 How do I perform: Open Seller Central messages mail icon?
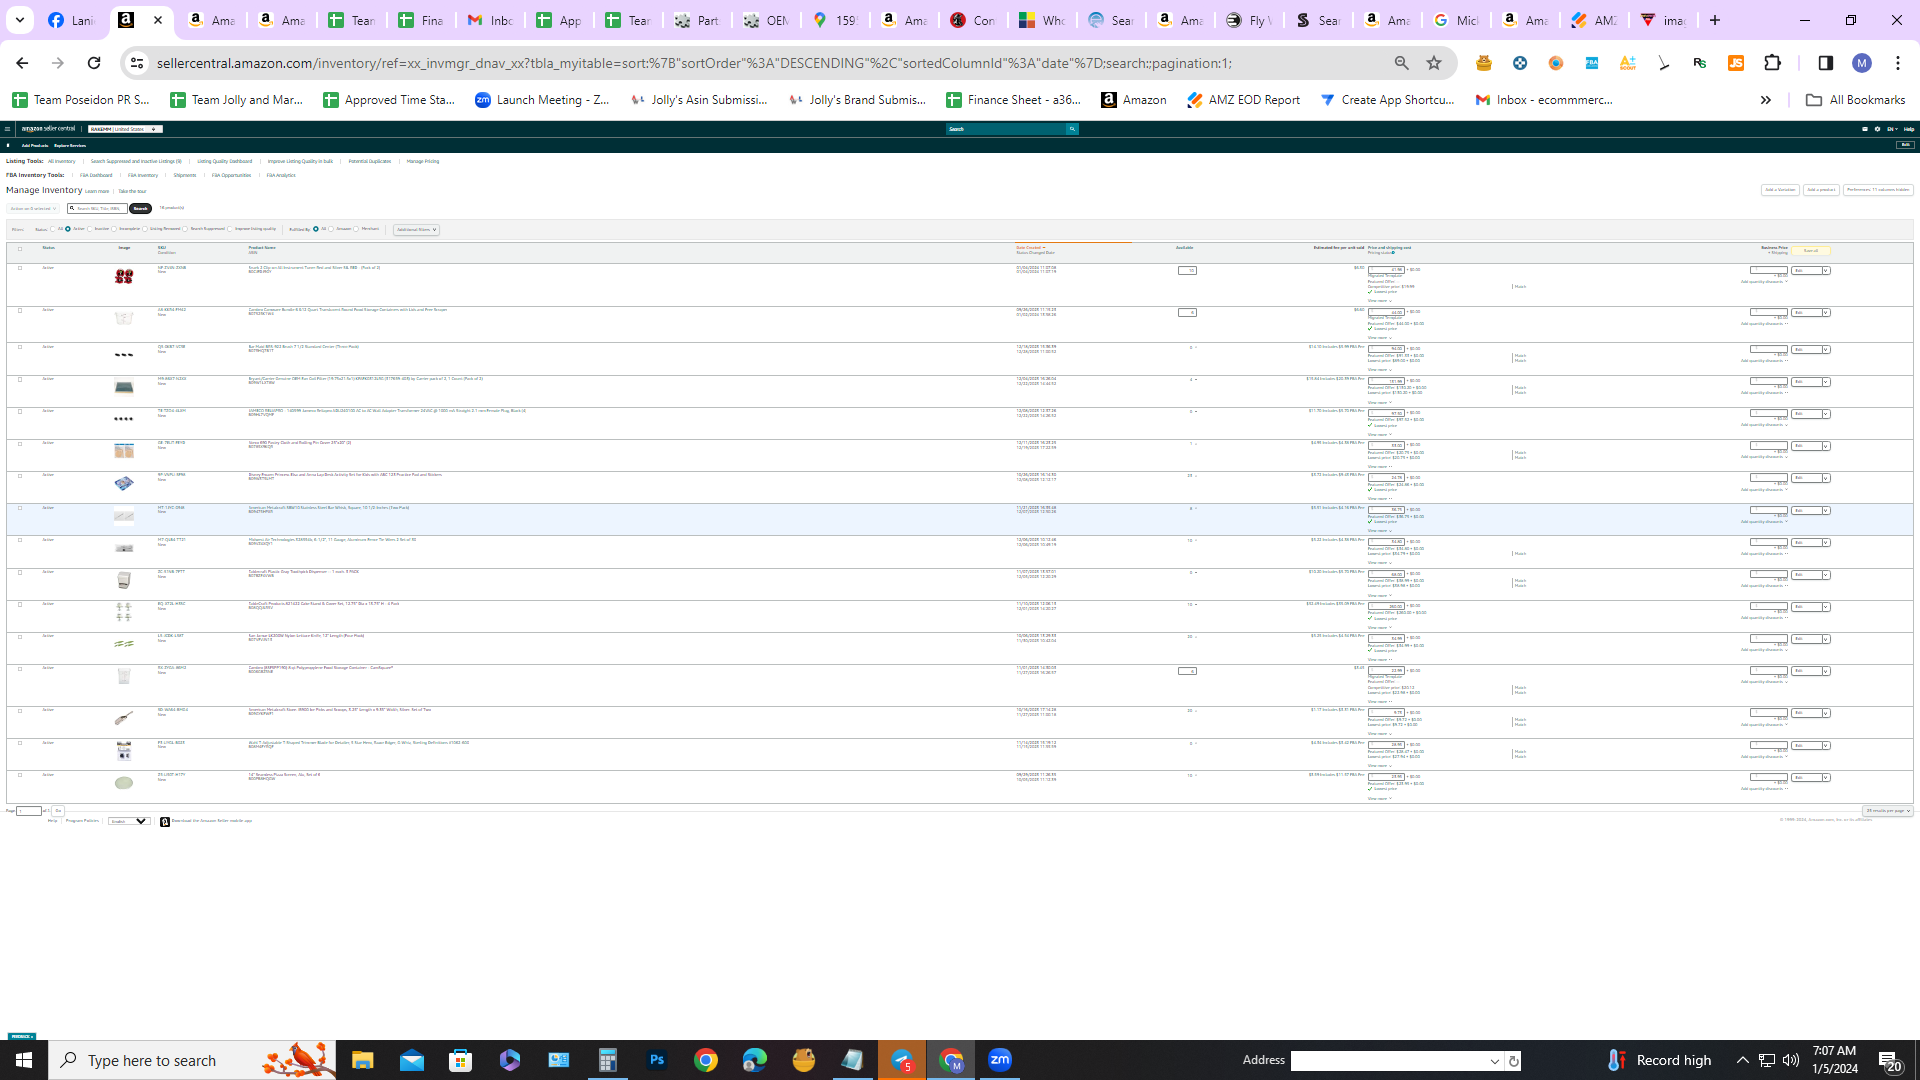[x=1865, y=129]
